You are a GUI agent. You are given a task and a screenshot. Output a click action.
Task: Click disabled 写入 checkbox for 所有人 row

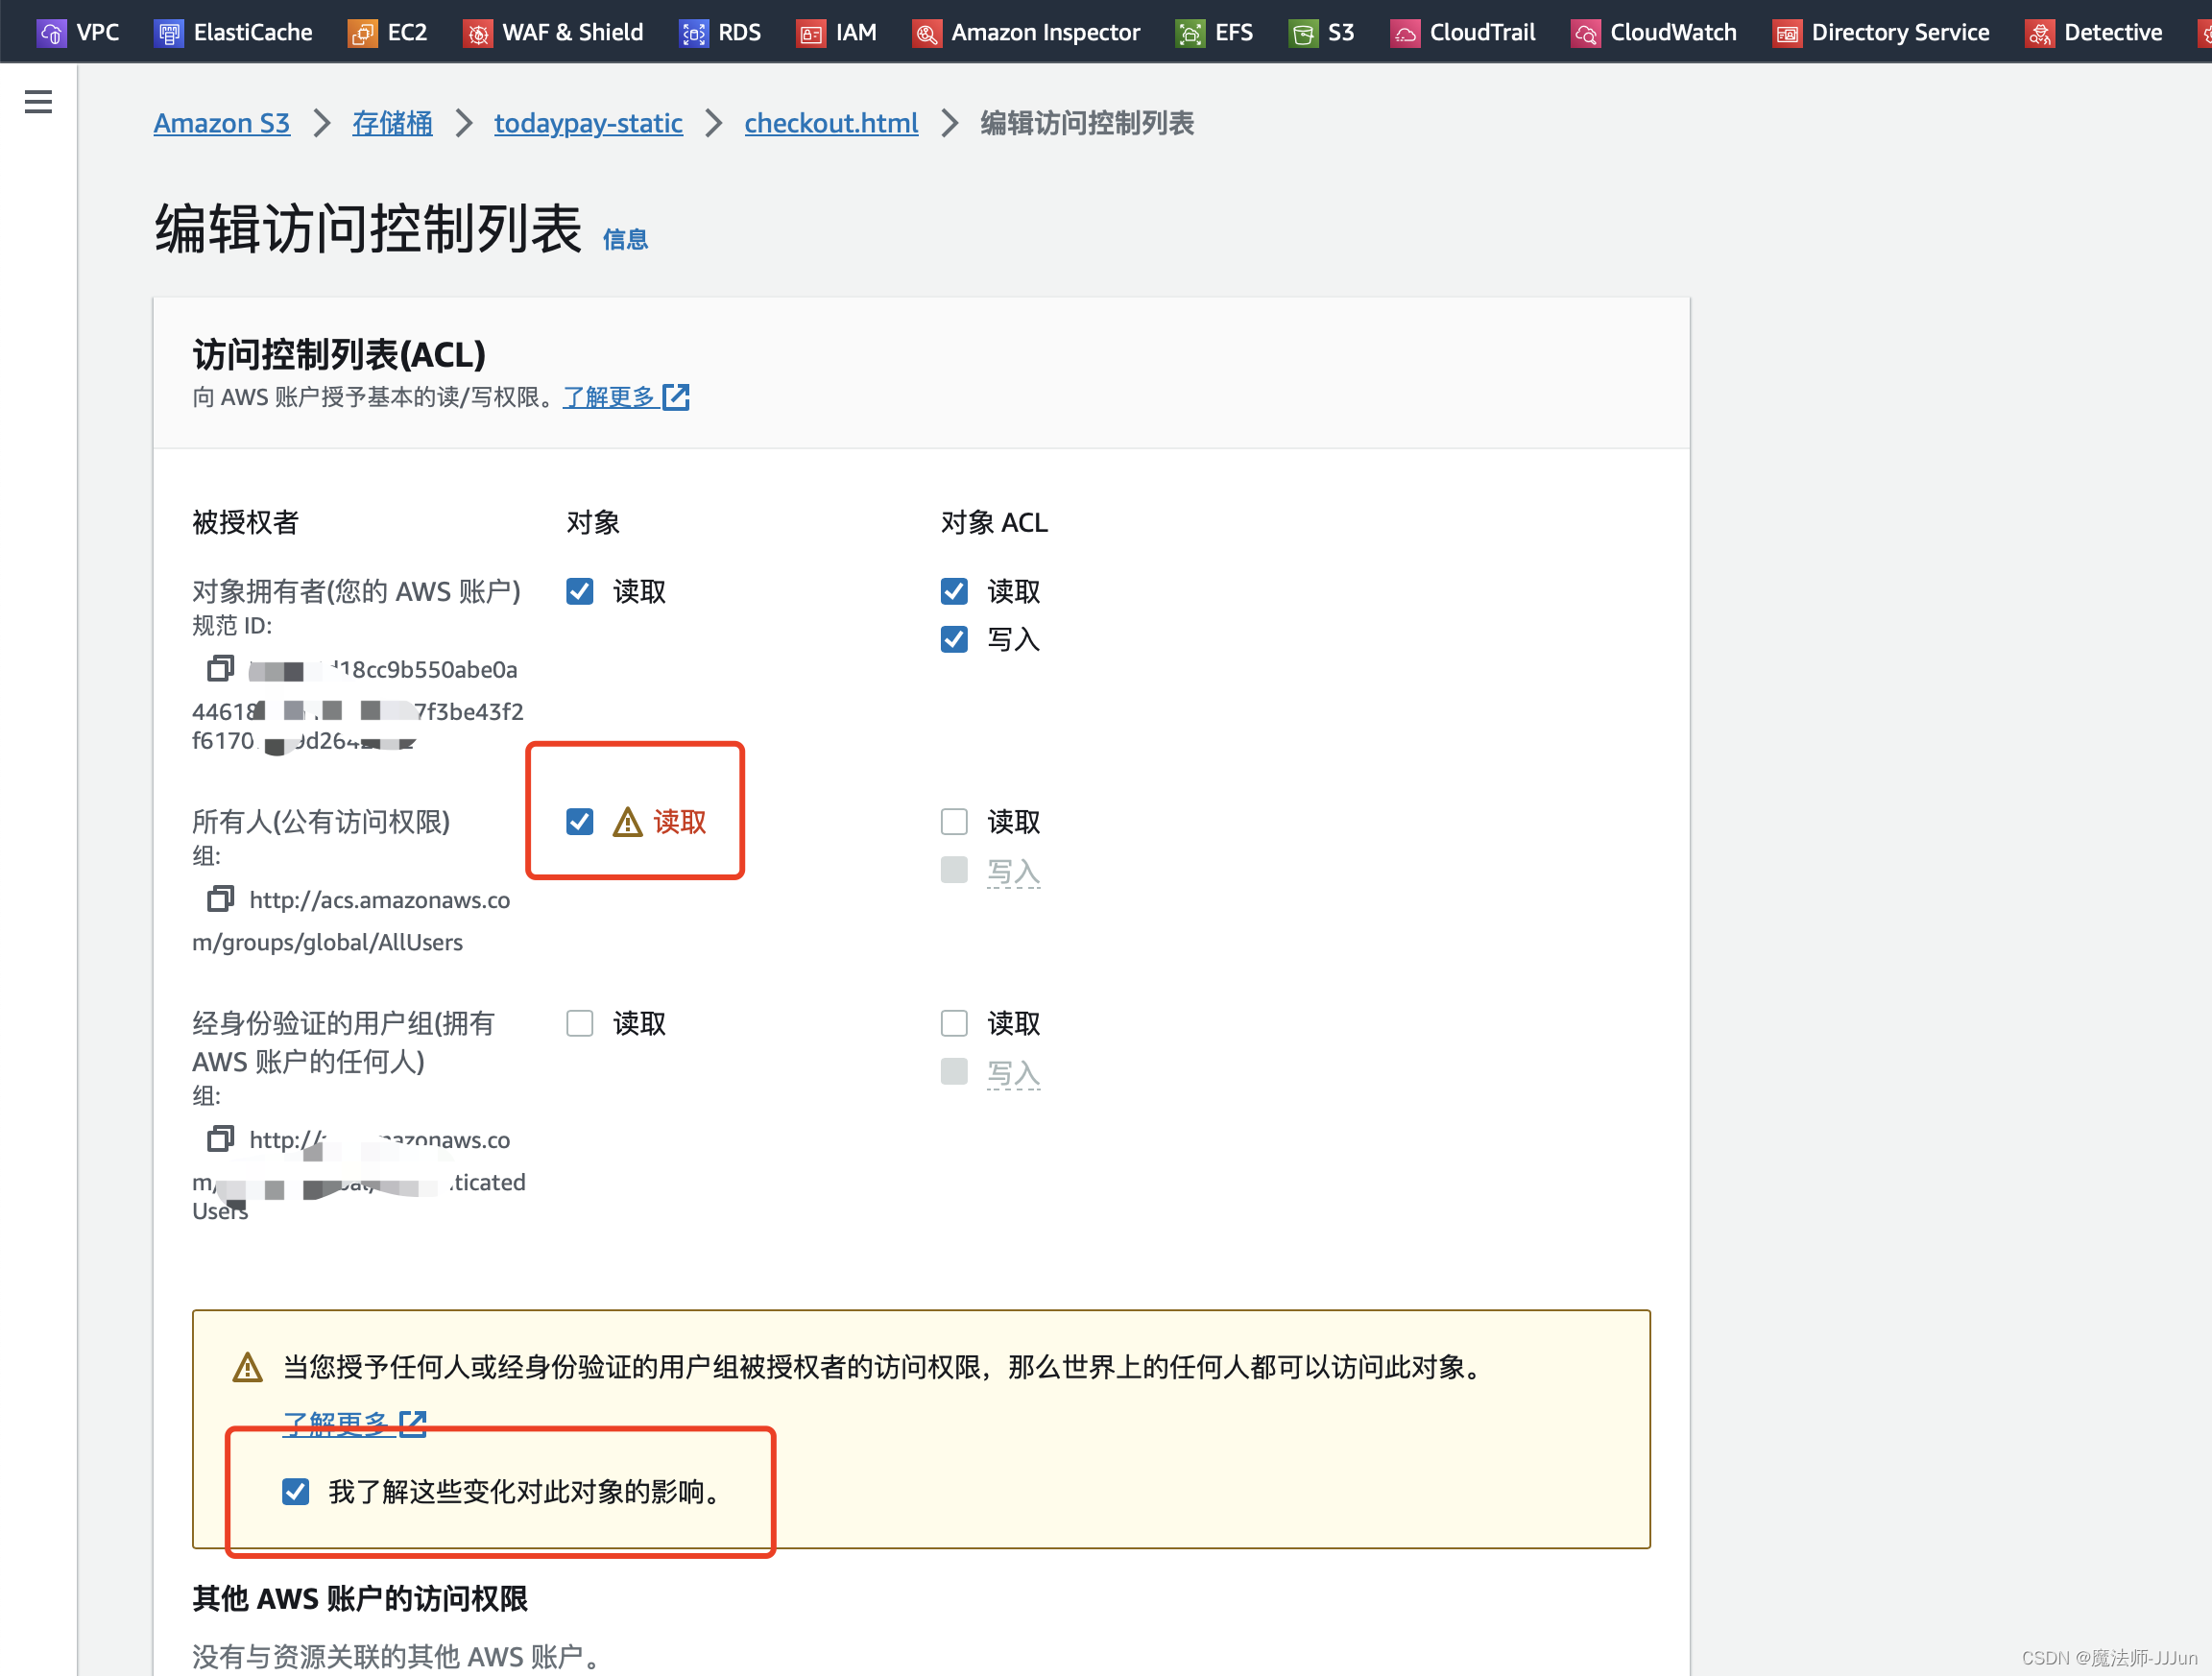pyautogui.click(x=954, y=870)
